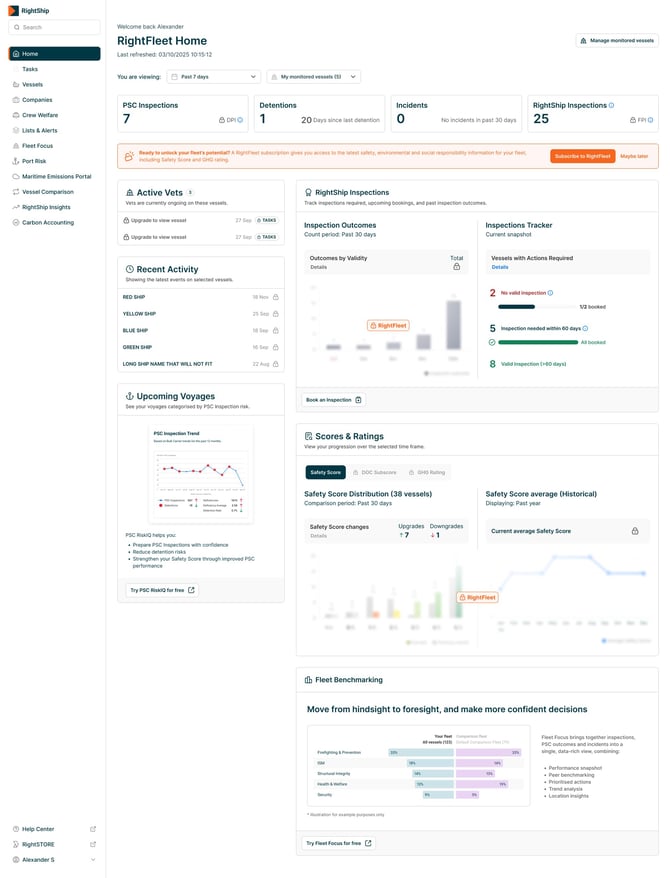Image resolution: width=670 pixels, height=878 pixels.
Task: Open the Vessel Comparison icon
Action: pyautogui.click(x=15, y=191)
